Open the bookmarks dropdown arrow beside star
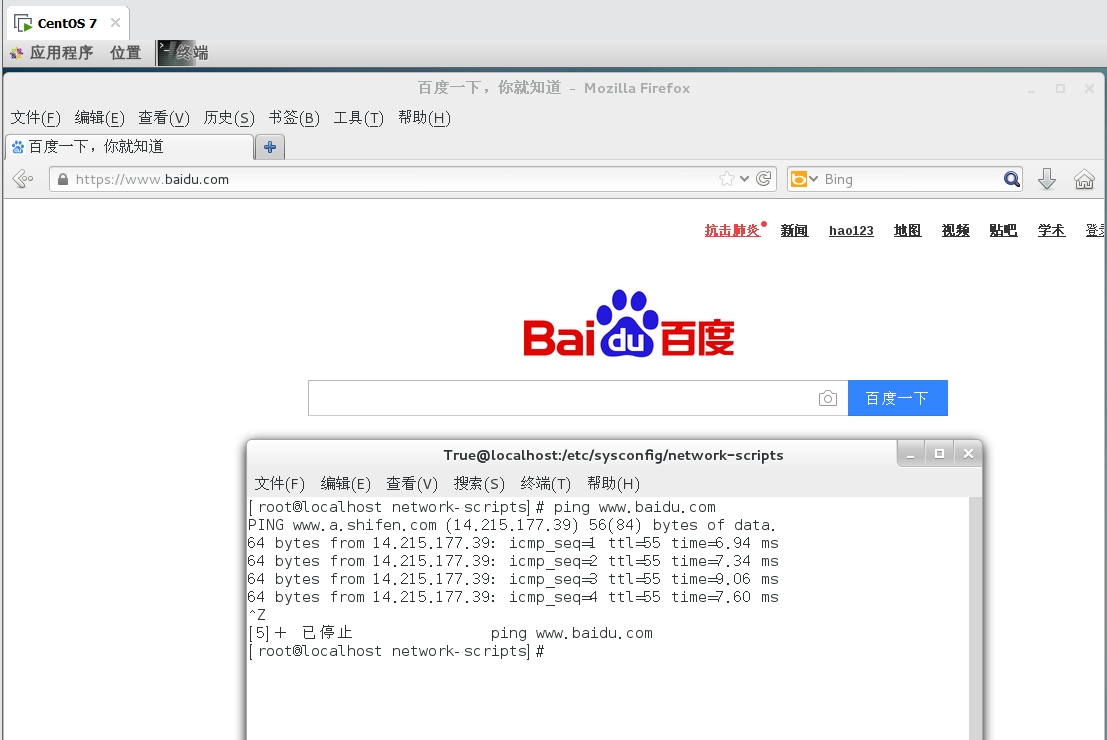 [x=744, y=179]
